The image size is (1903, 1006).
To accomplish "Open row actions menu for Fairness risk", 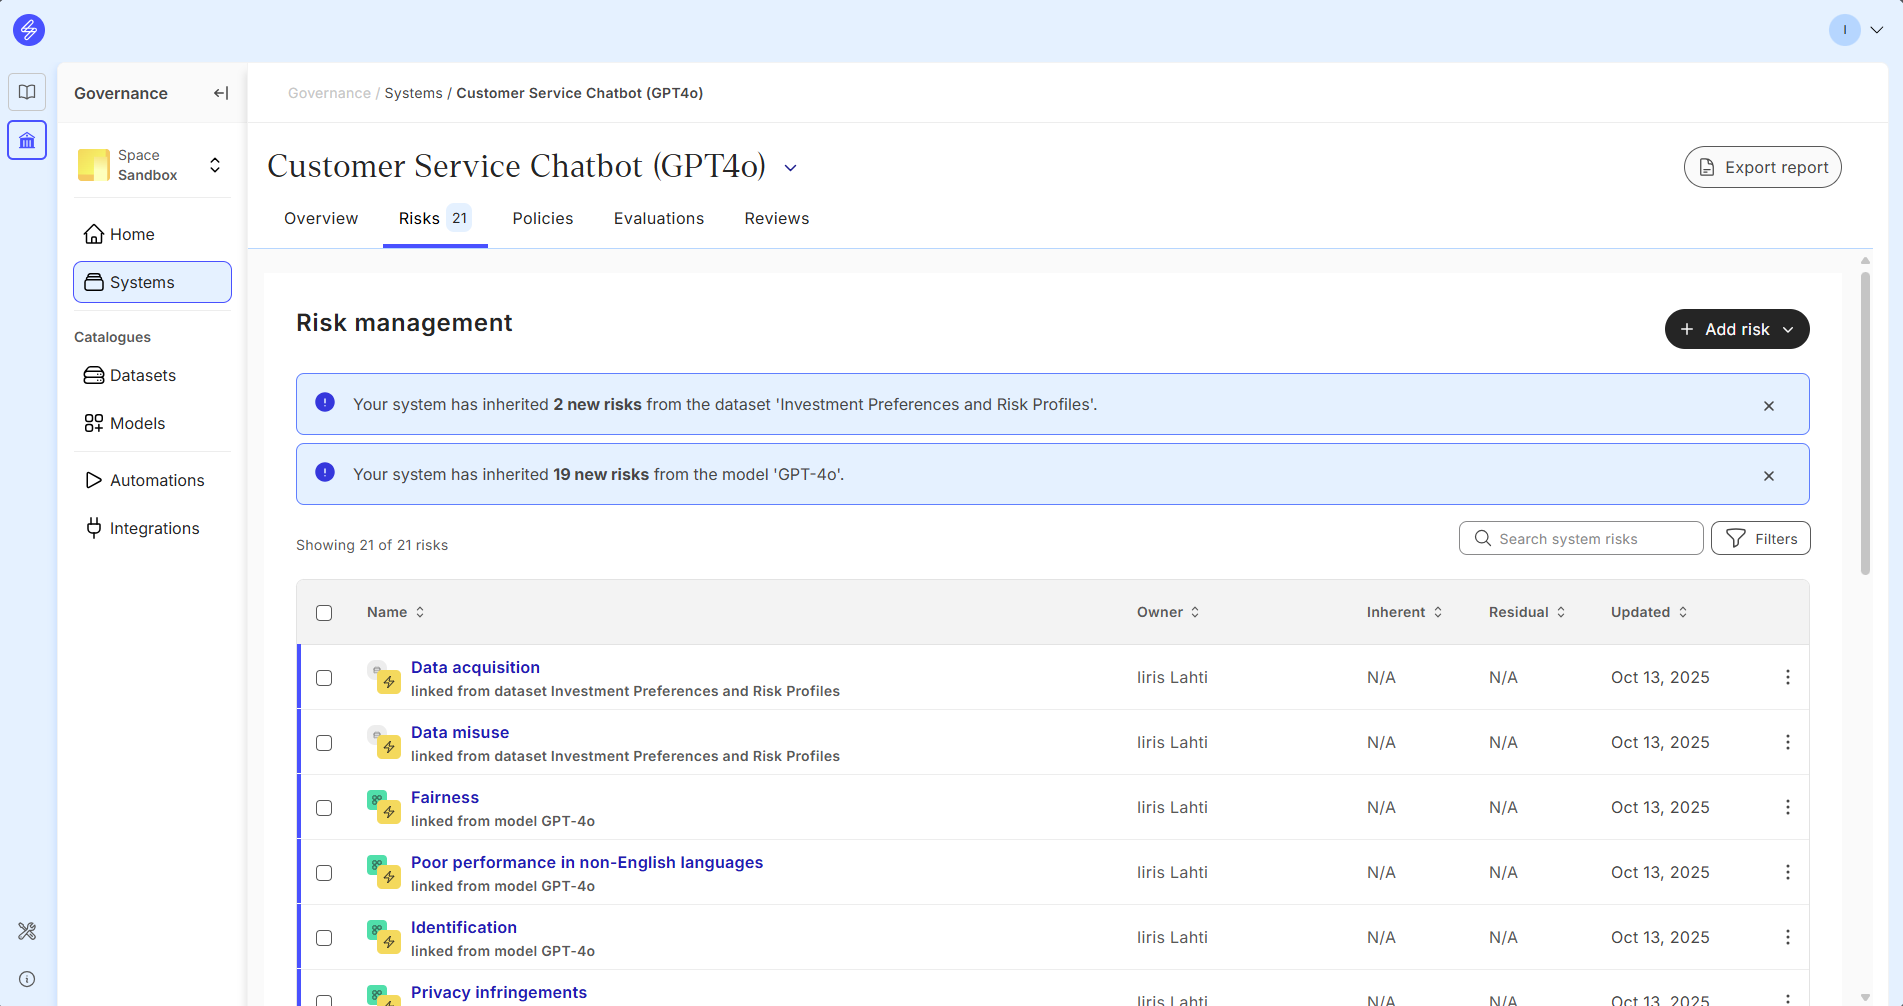I will [x=1787, y=807].
